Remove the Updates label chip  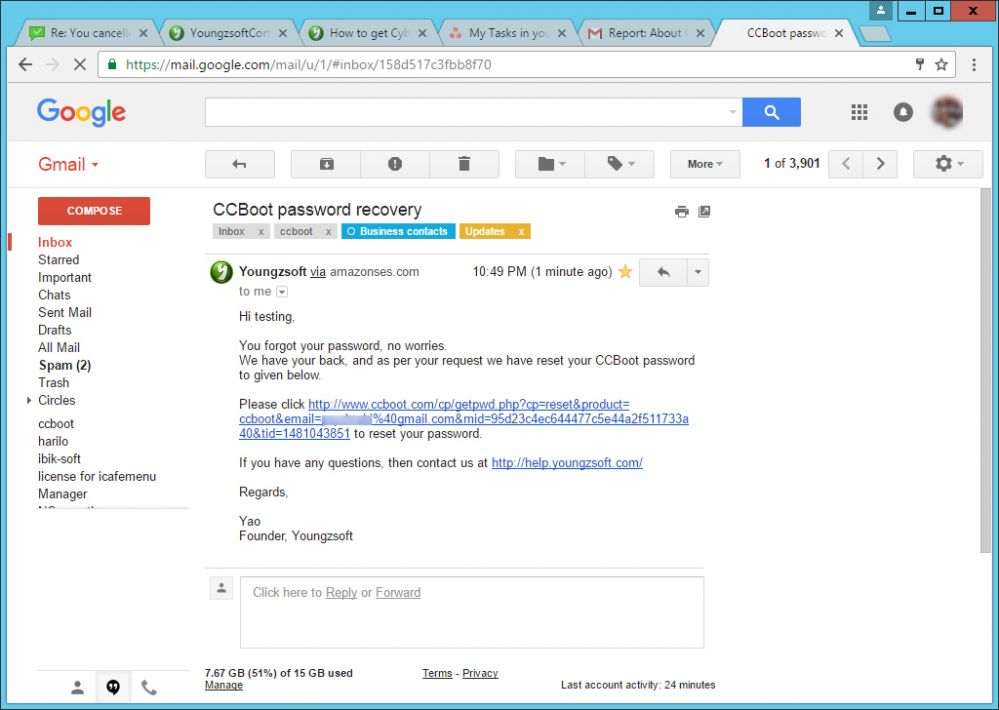point(521,232)
